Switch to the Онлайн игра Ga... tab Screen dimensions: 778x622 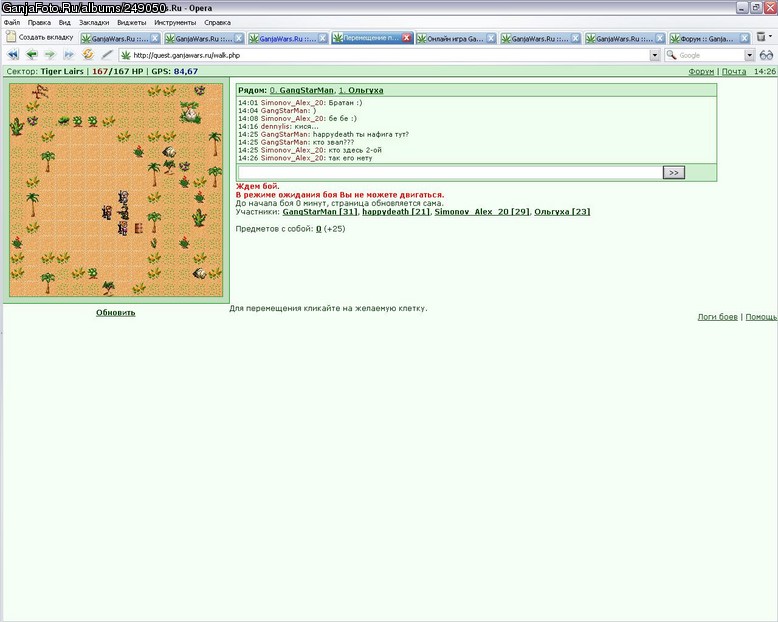(x=451, y=39)
